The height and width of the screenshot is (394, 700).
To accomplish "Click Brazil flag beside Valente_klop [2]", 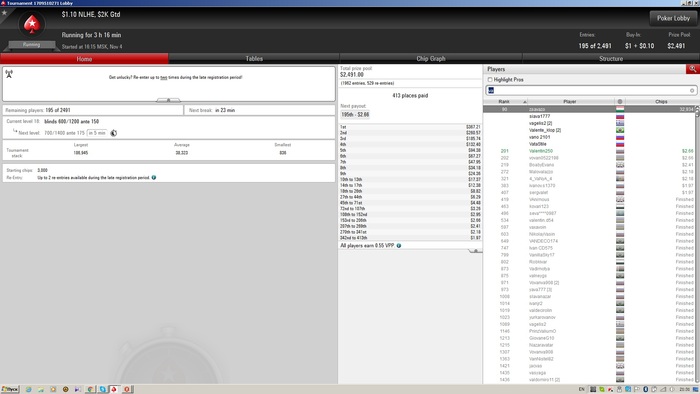I will click(620, 130).
